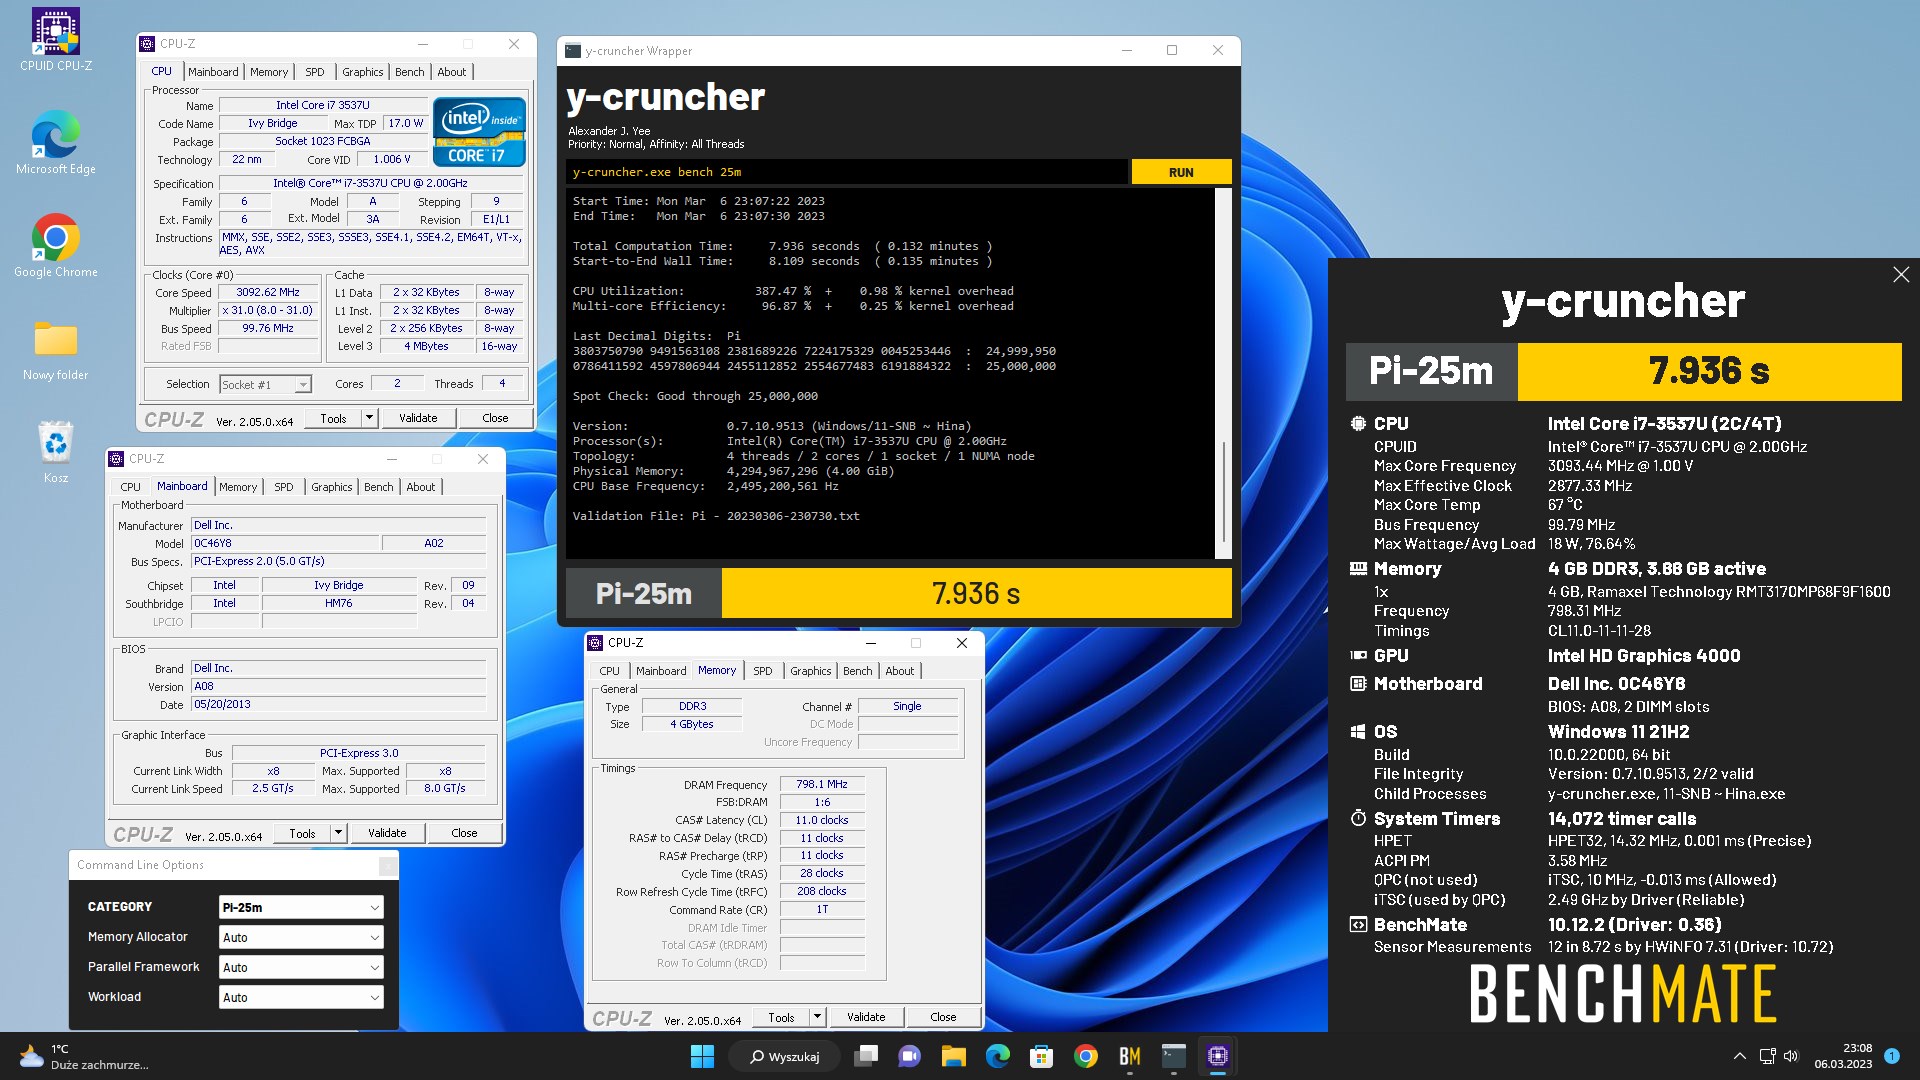Open About tab in Memory CPU-Z window

point(900,671)
